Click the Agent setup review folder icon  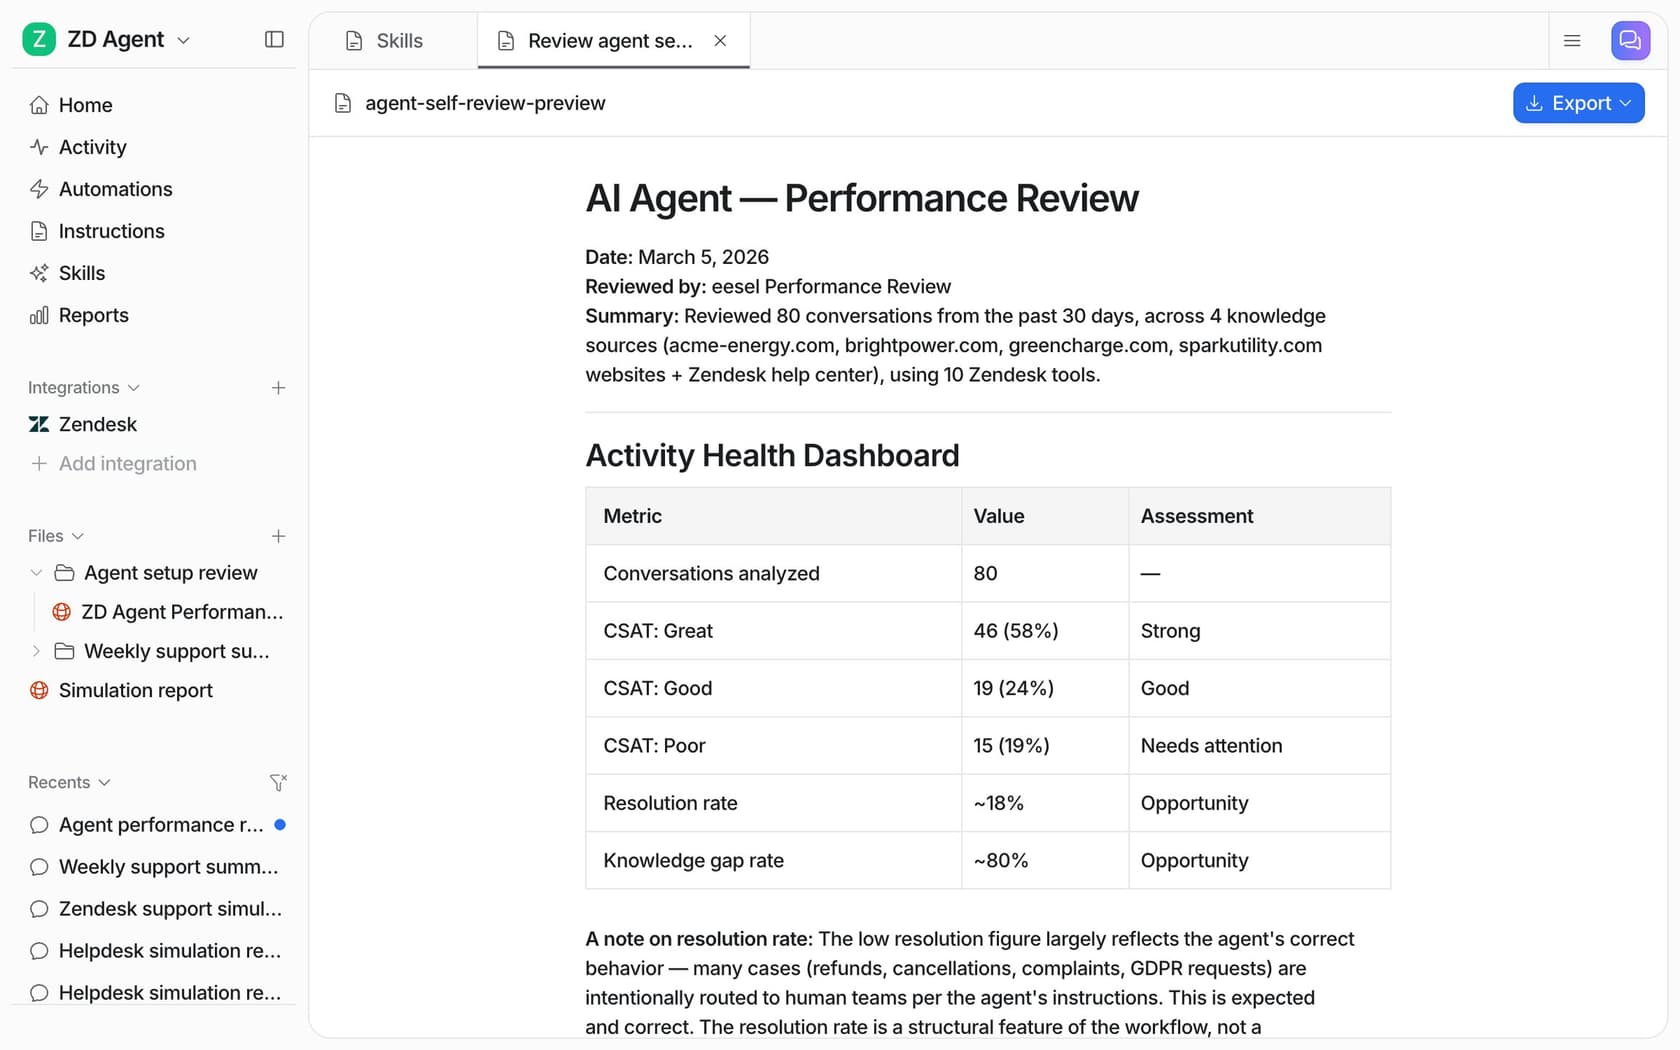pyautogui.click(x=64, y=573)
